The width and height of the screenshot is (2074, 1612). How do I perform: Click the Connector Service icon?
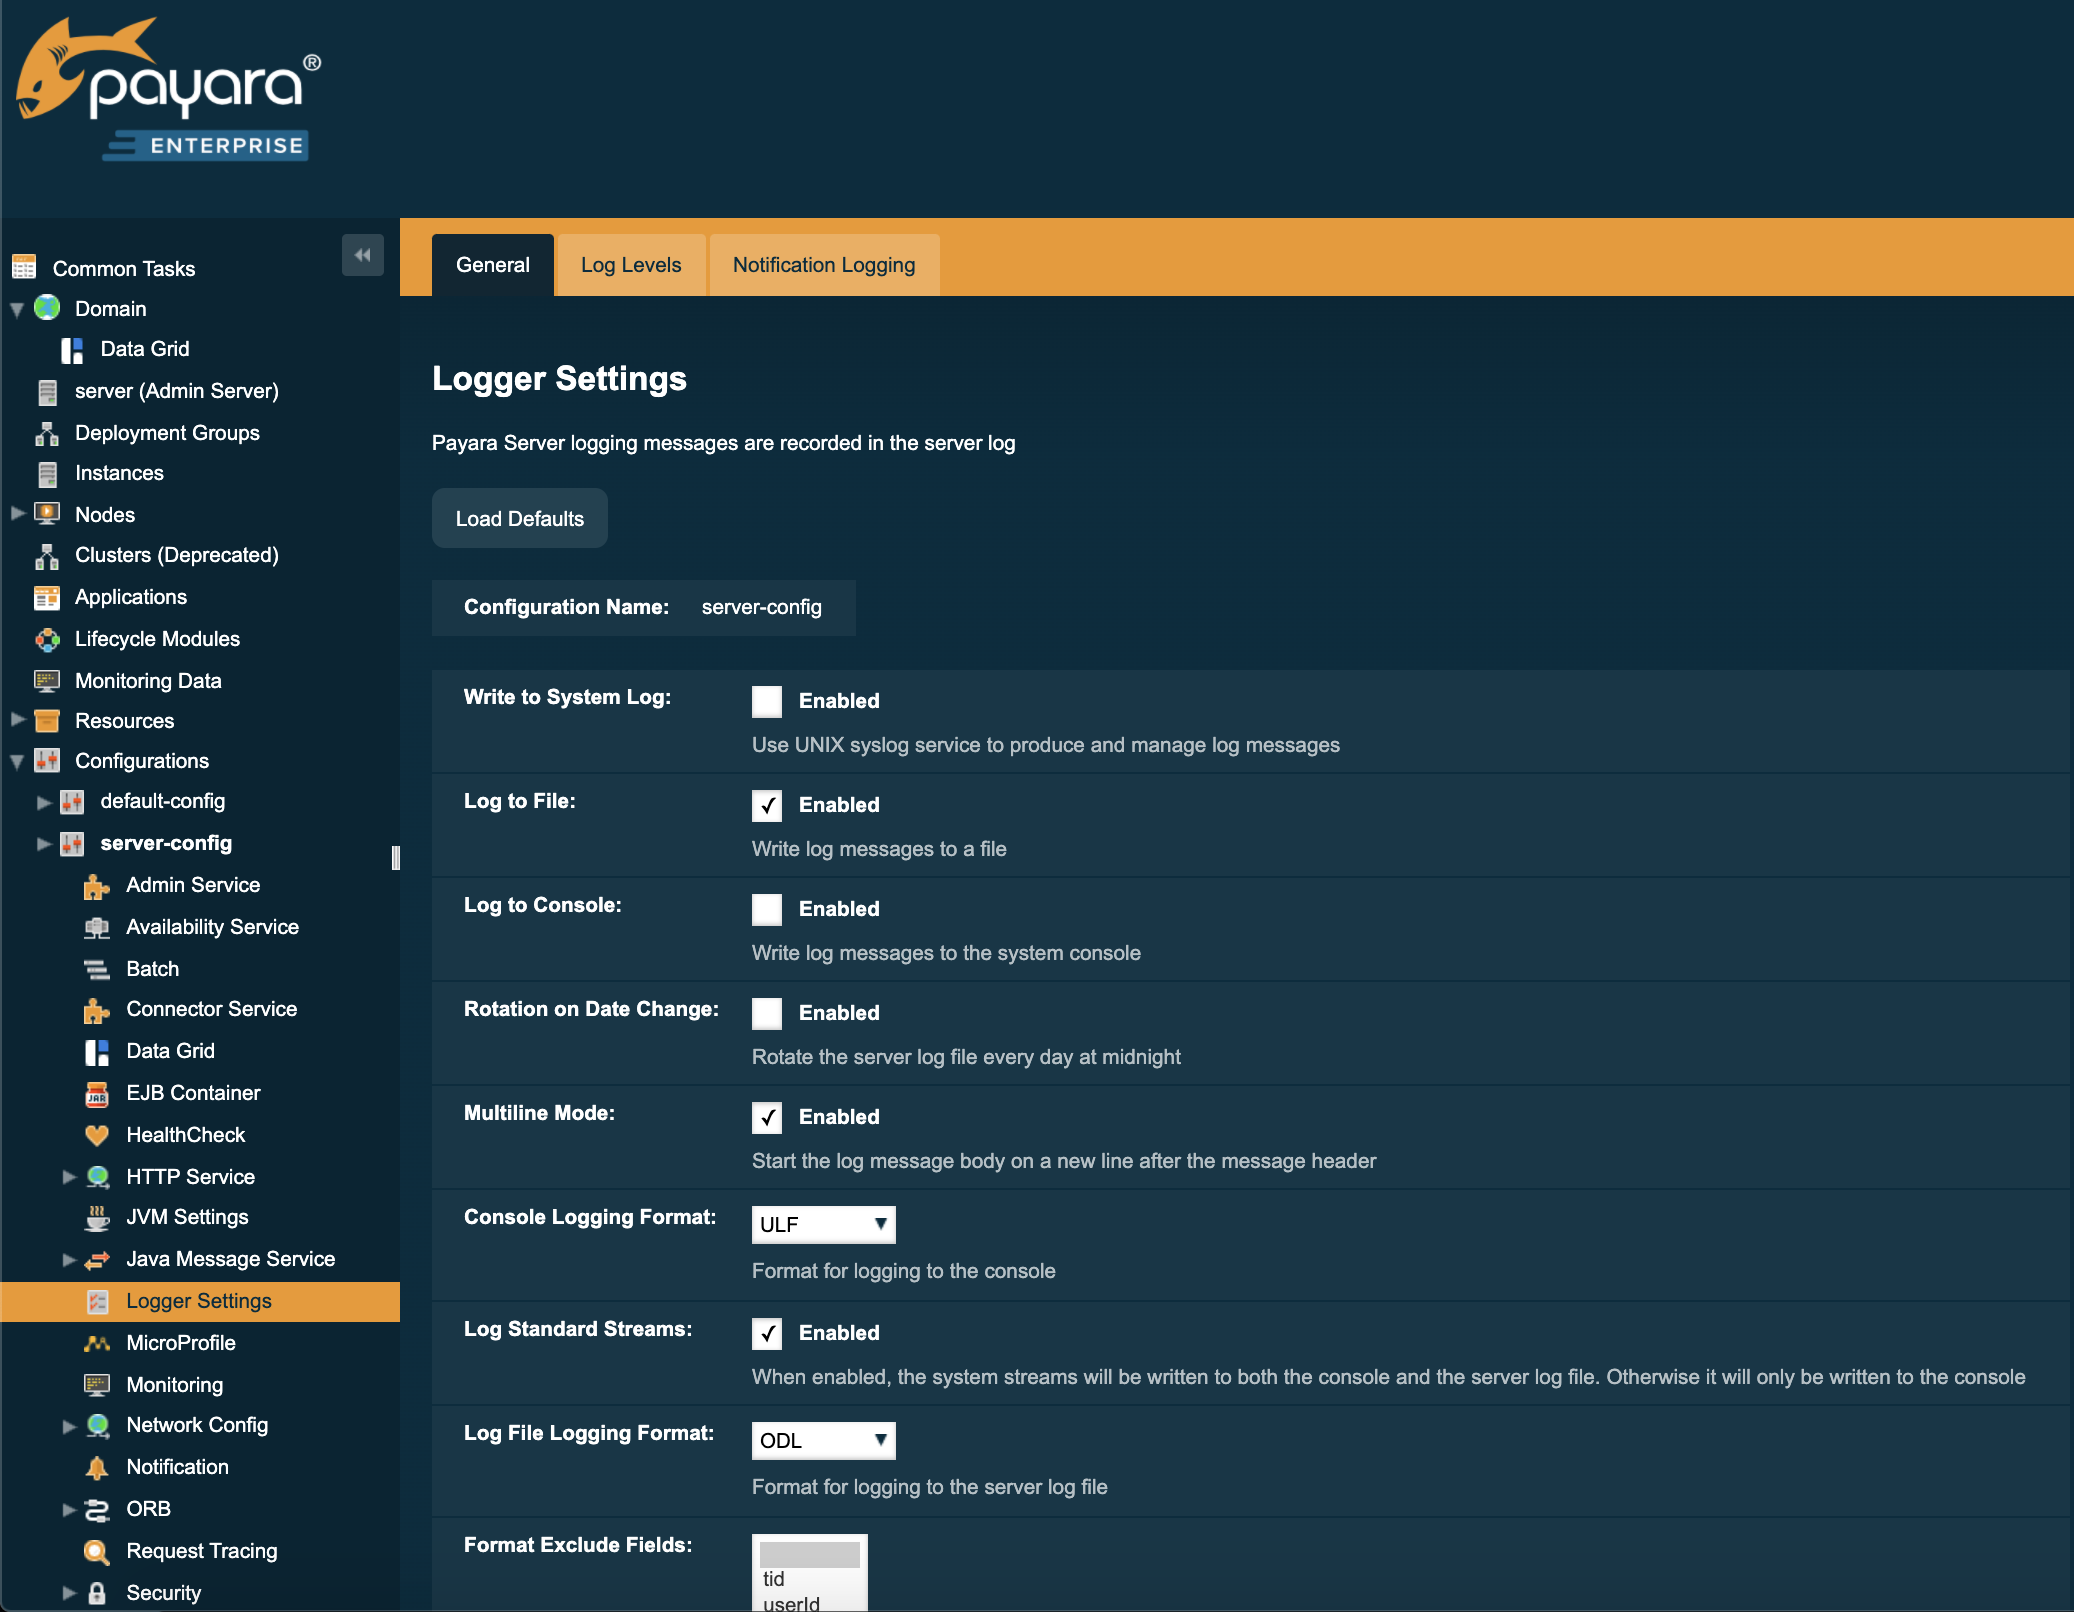(97, 1010)
